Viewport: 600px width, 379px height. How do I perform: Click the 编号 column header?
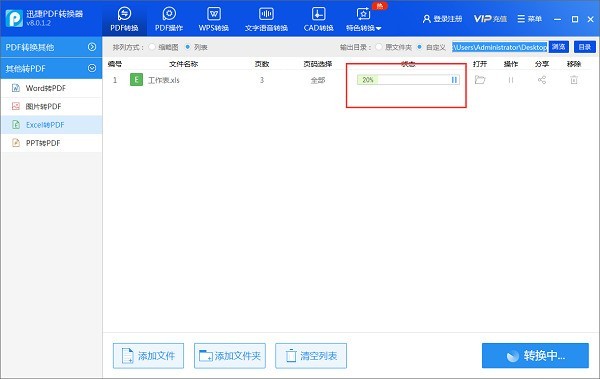[x=115, y=64]
